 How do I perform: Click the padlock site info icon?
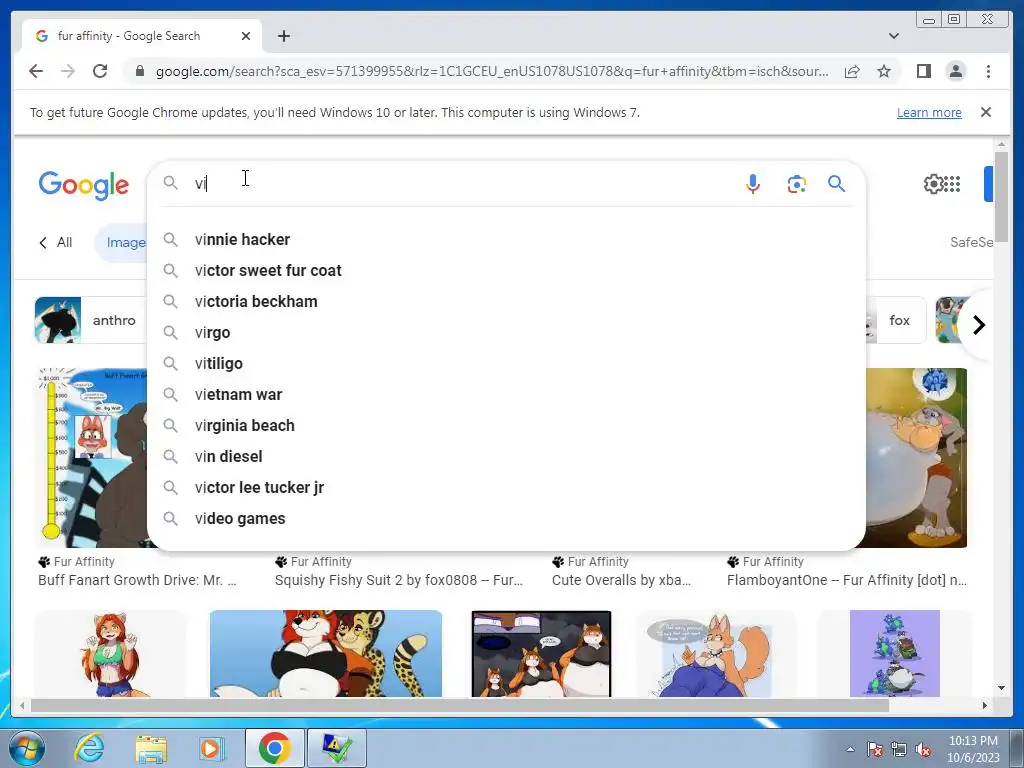tap(139, 71)
